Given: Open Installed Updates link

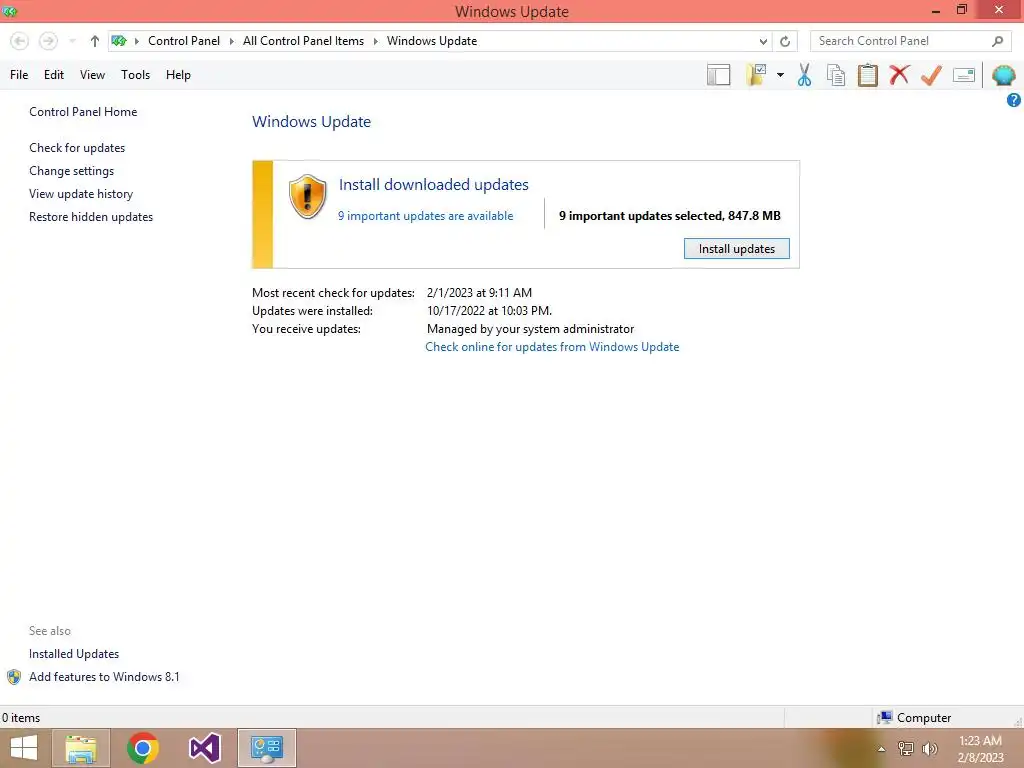Looking at the screenshot, I should [x=74, y=654].
